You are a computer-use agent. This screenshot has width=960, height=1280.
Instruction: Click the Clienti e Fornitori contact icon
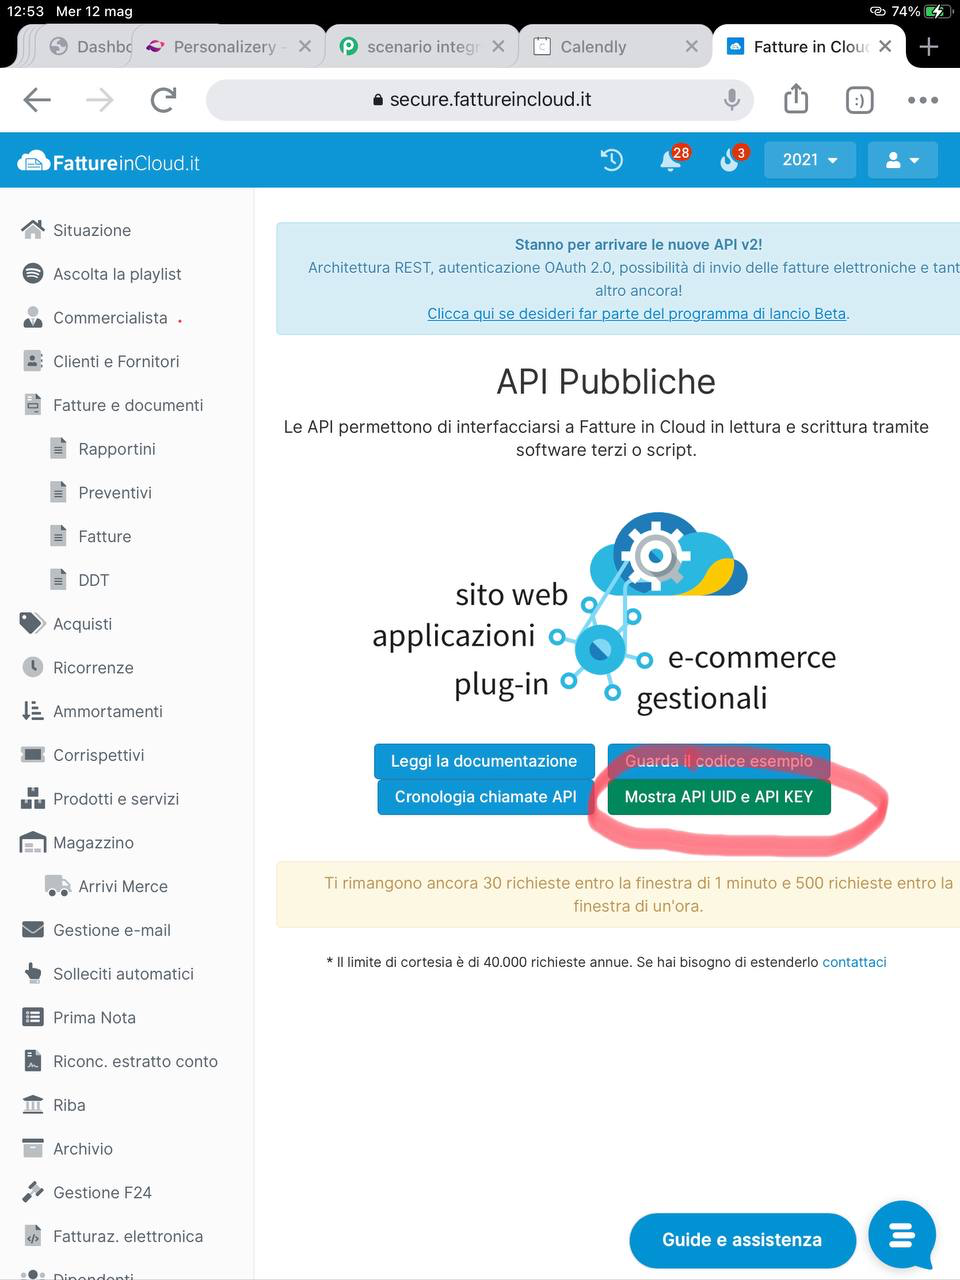click(33, 361)
